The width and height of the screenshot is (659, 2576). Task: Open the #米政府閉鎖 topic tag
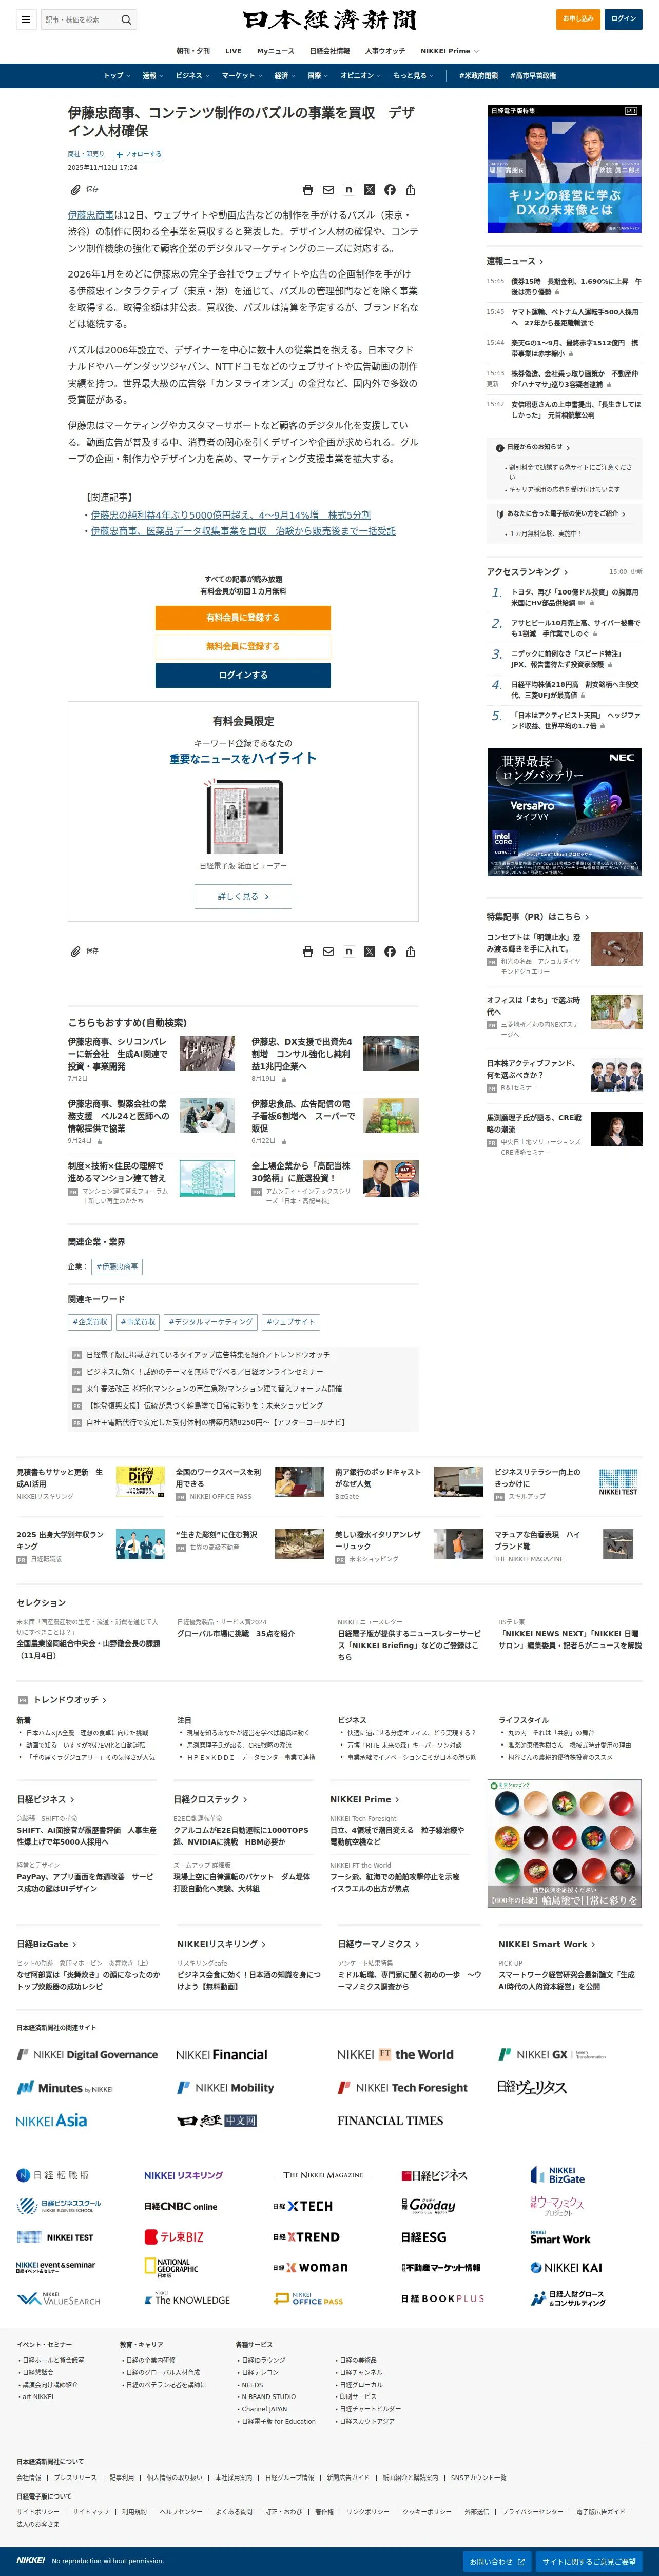tap(478, 76)
